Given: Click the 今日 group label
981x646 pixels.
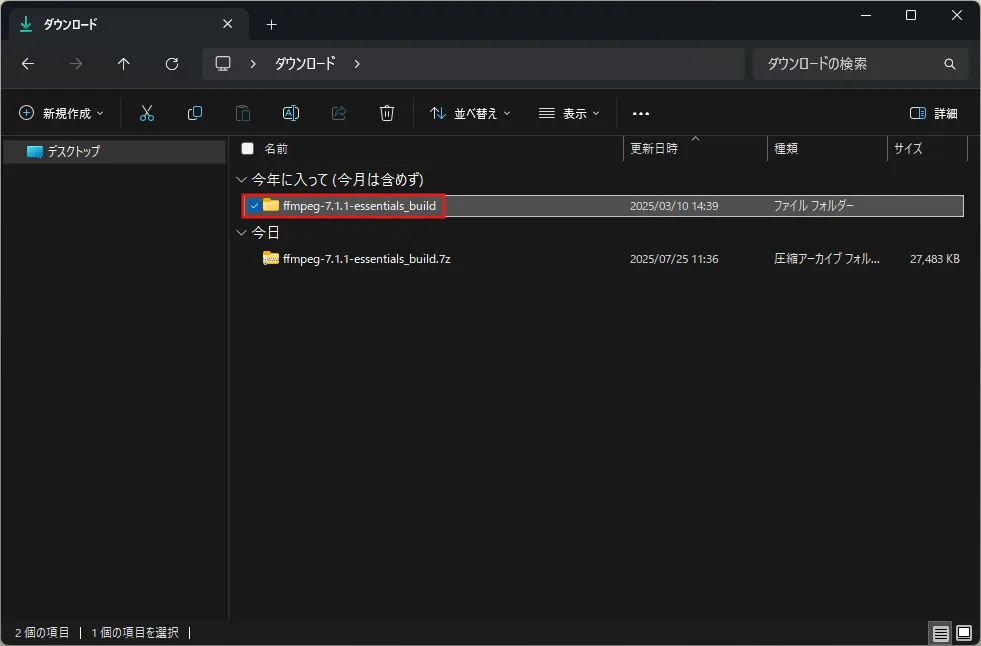Looking at the screenshot, I should pos(265,233).
